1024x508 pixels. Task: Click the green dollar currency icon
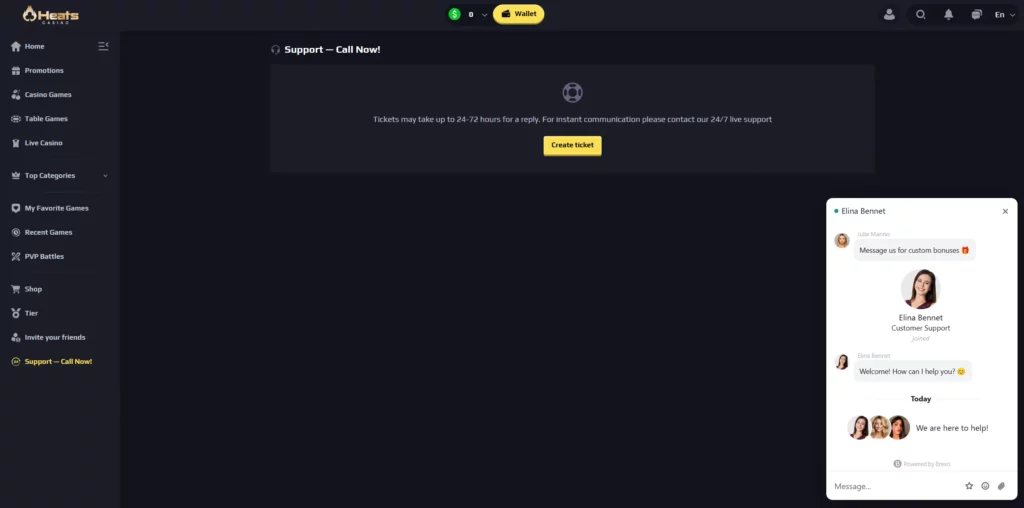[x=455, y=14]
